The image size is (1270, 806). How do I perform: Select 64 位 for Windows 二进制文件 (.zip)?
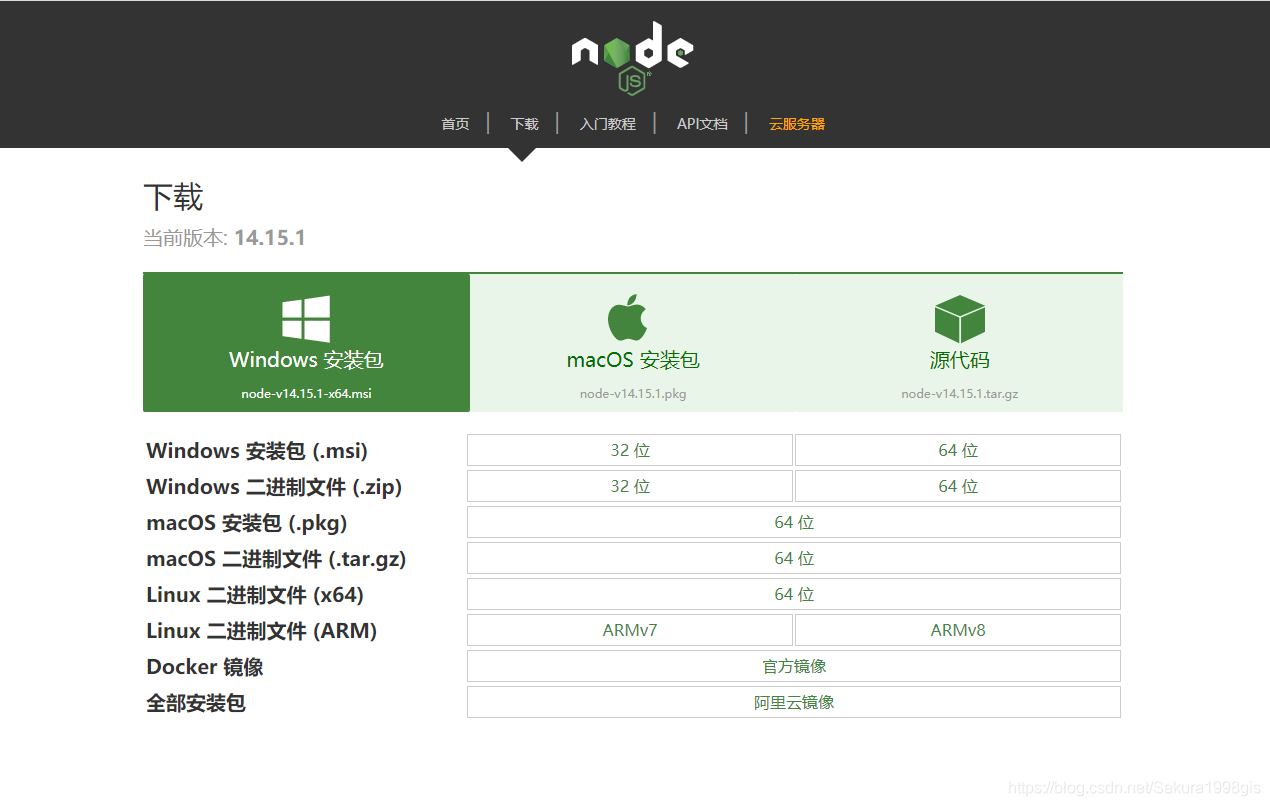(x=958, y=486)
